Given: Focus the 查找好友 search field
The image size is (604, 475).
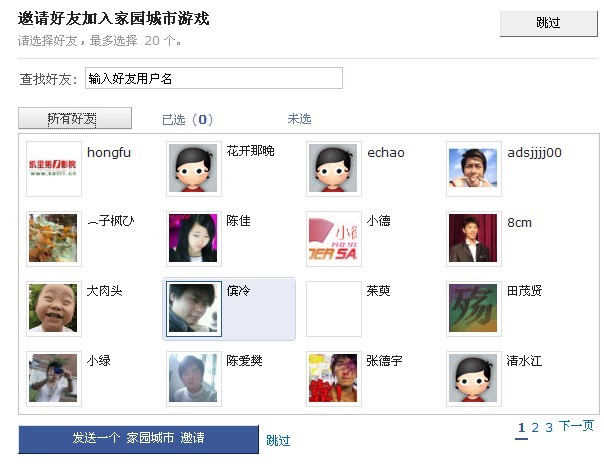Looking at the screenshot, I should pyautogui.click(x=214, y=78).
